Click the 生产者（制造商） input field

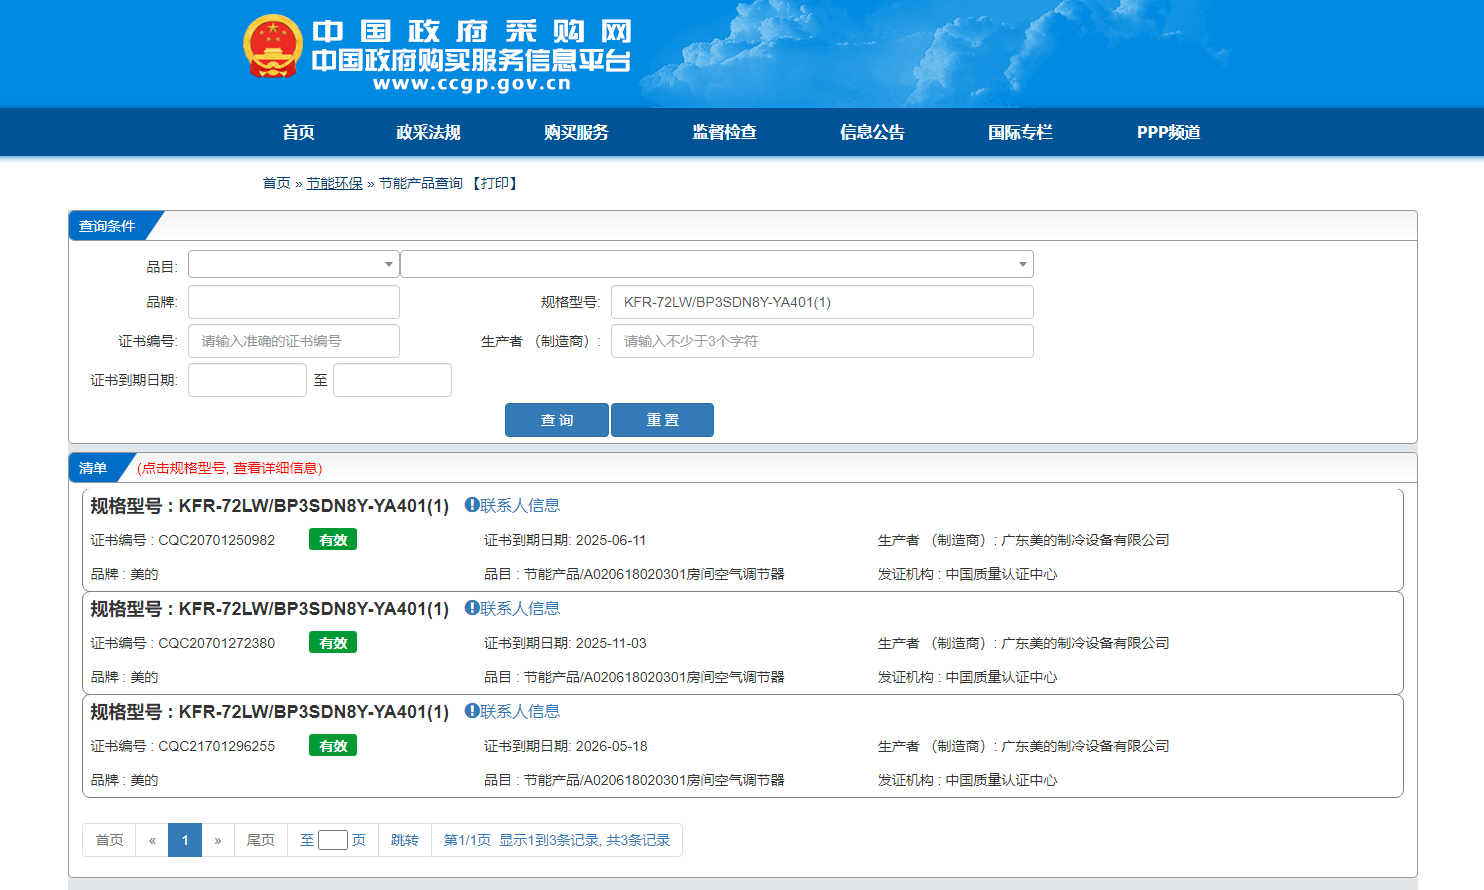coord(822,341)
